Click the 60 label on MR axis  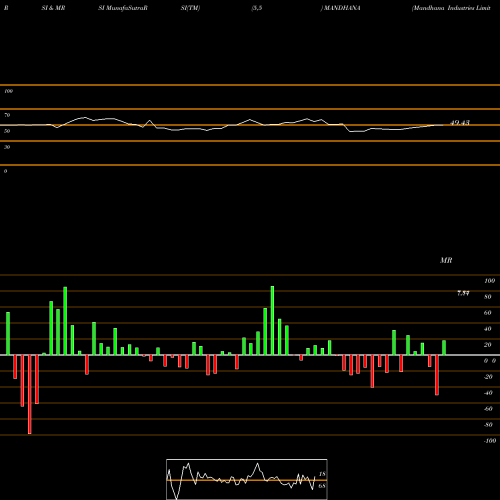click(x=488, y=313)
